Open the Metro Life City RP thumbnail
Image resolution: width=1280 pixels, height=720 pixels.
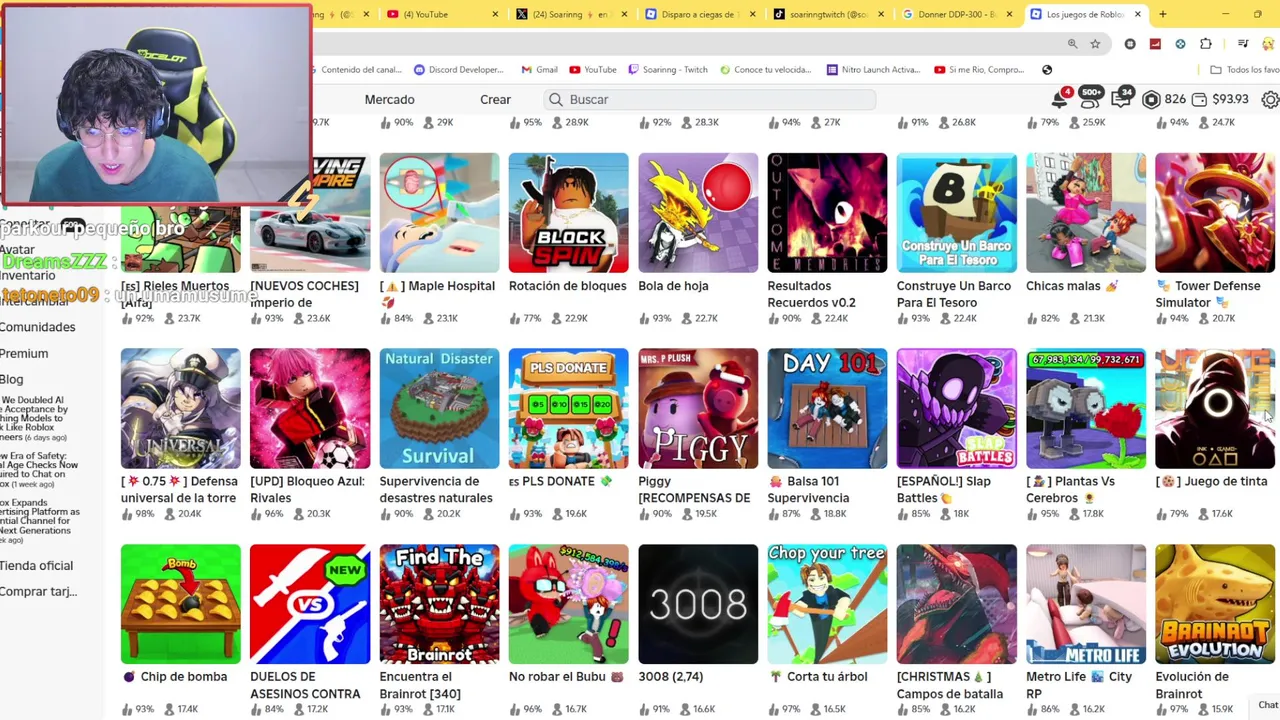click(1086, 604)
